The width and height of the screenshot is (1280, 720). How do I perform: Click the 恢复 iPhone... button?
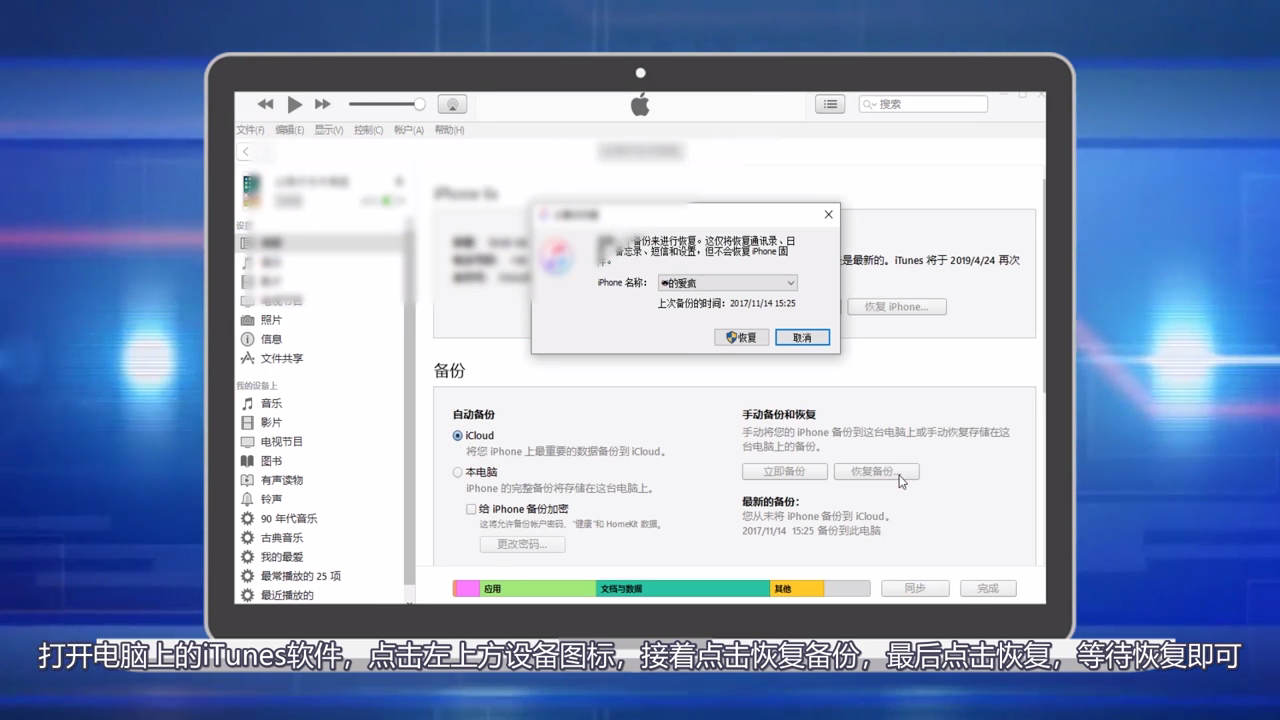(x=897, y=307)
